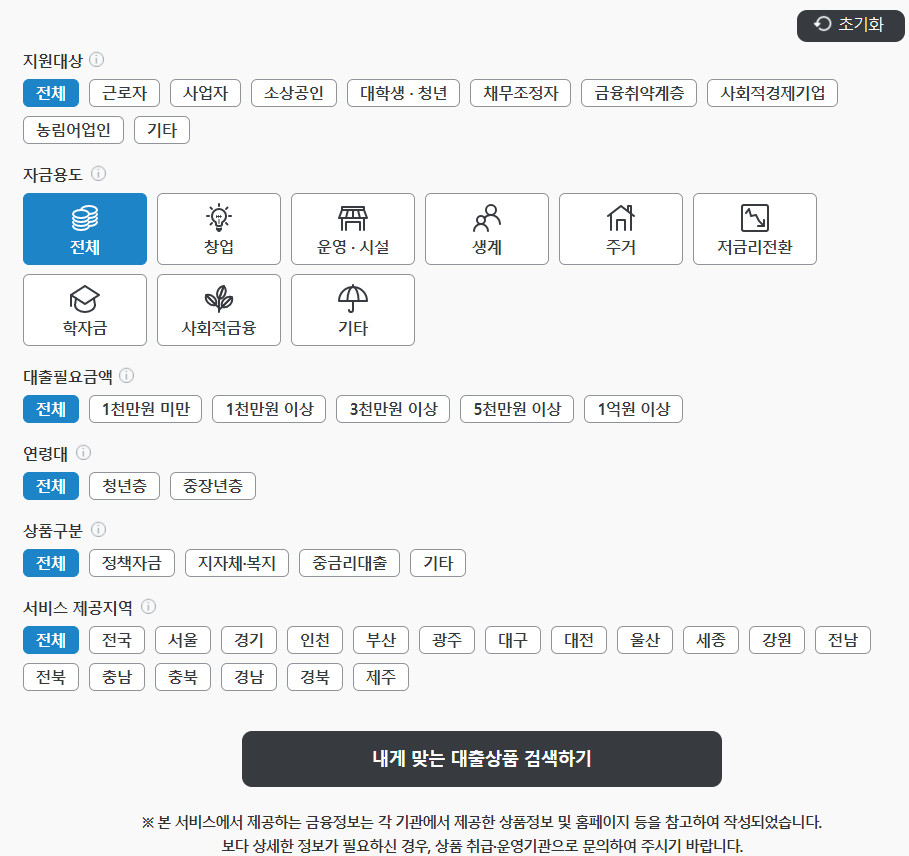This screenshot has height=856, width=909.
Task: Click info icon next to 대출필요금액
Action: pyautogui.click(x=126, y=376)
